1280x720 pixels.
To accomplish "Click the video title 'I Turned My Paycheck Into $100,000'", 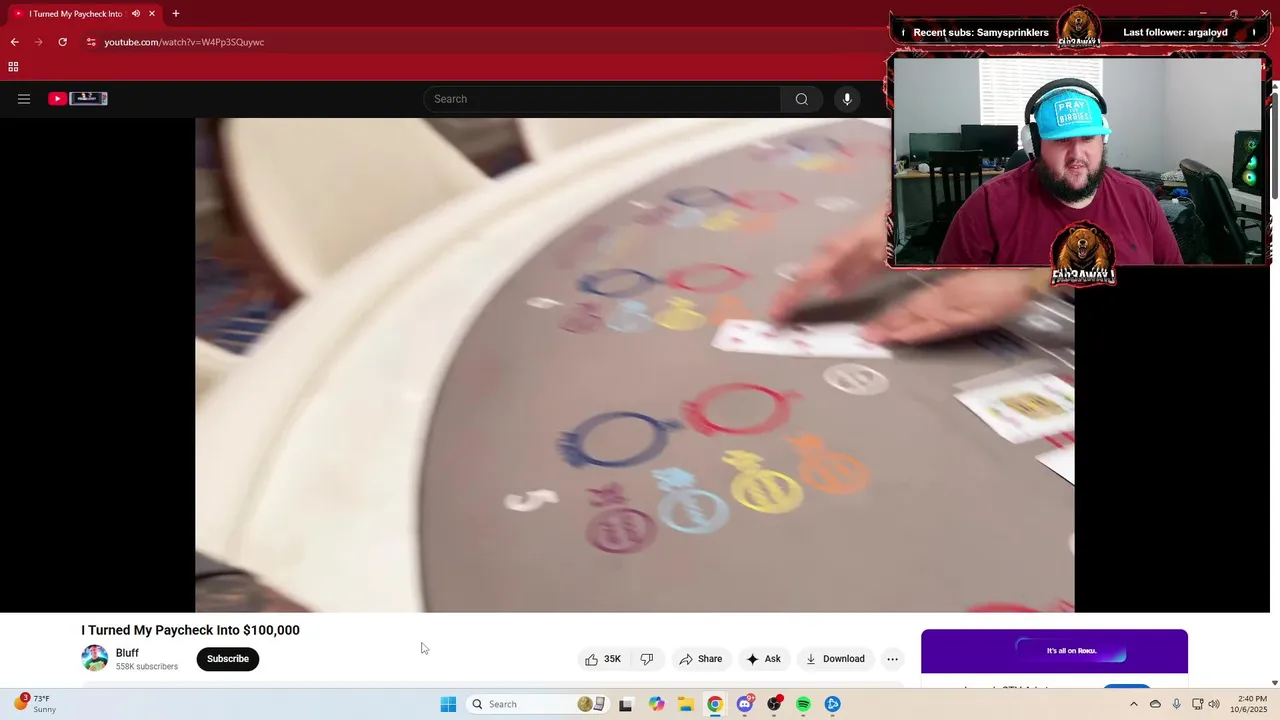I will point(190,630).
